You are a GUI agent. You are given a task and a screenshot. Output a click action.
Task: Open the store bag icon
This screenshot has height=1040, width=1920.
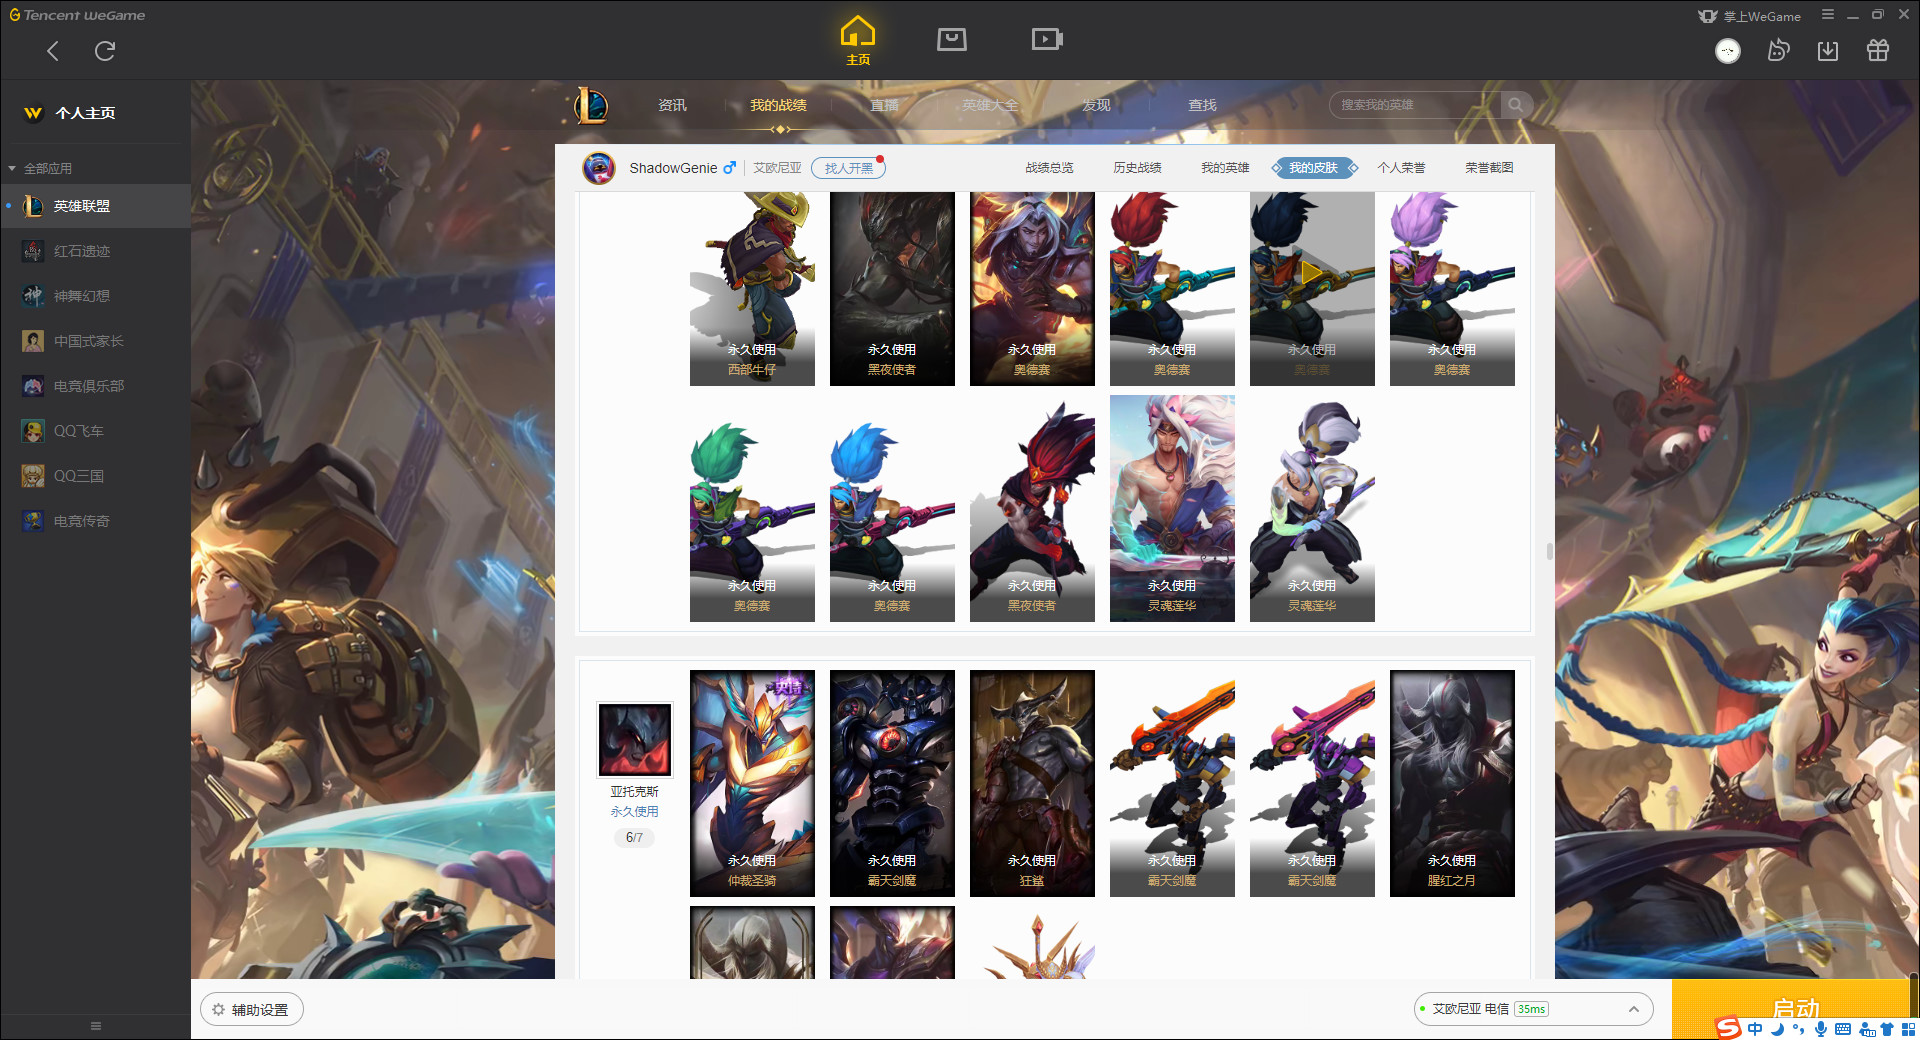[952, 39]
